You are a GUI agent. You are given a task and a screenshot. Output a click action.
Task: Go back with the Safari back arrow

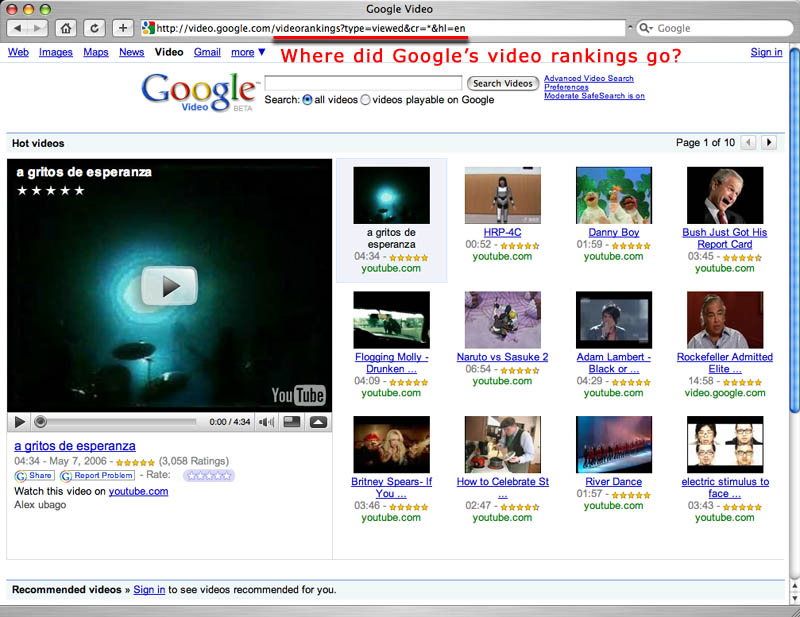tap(17, 28)
